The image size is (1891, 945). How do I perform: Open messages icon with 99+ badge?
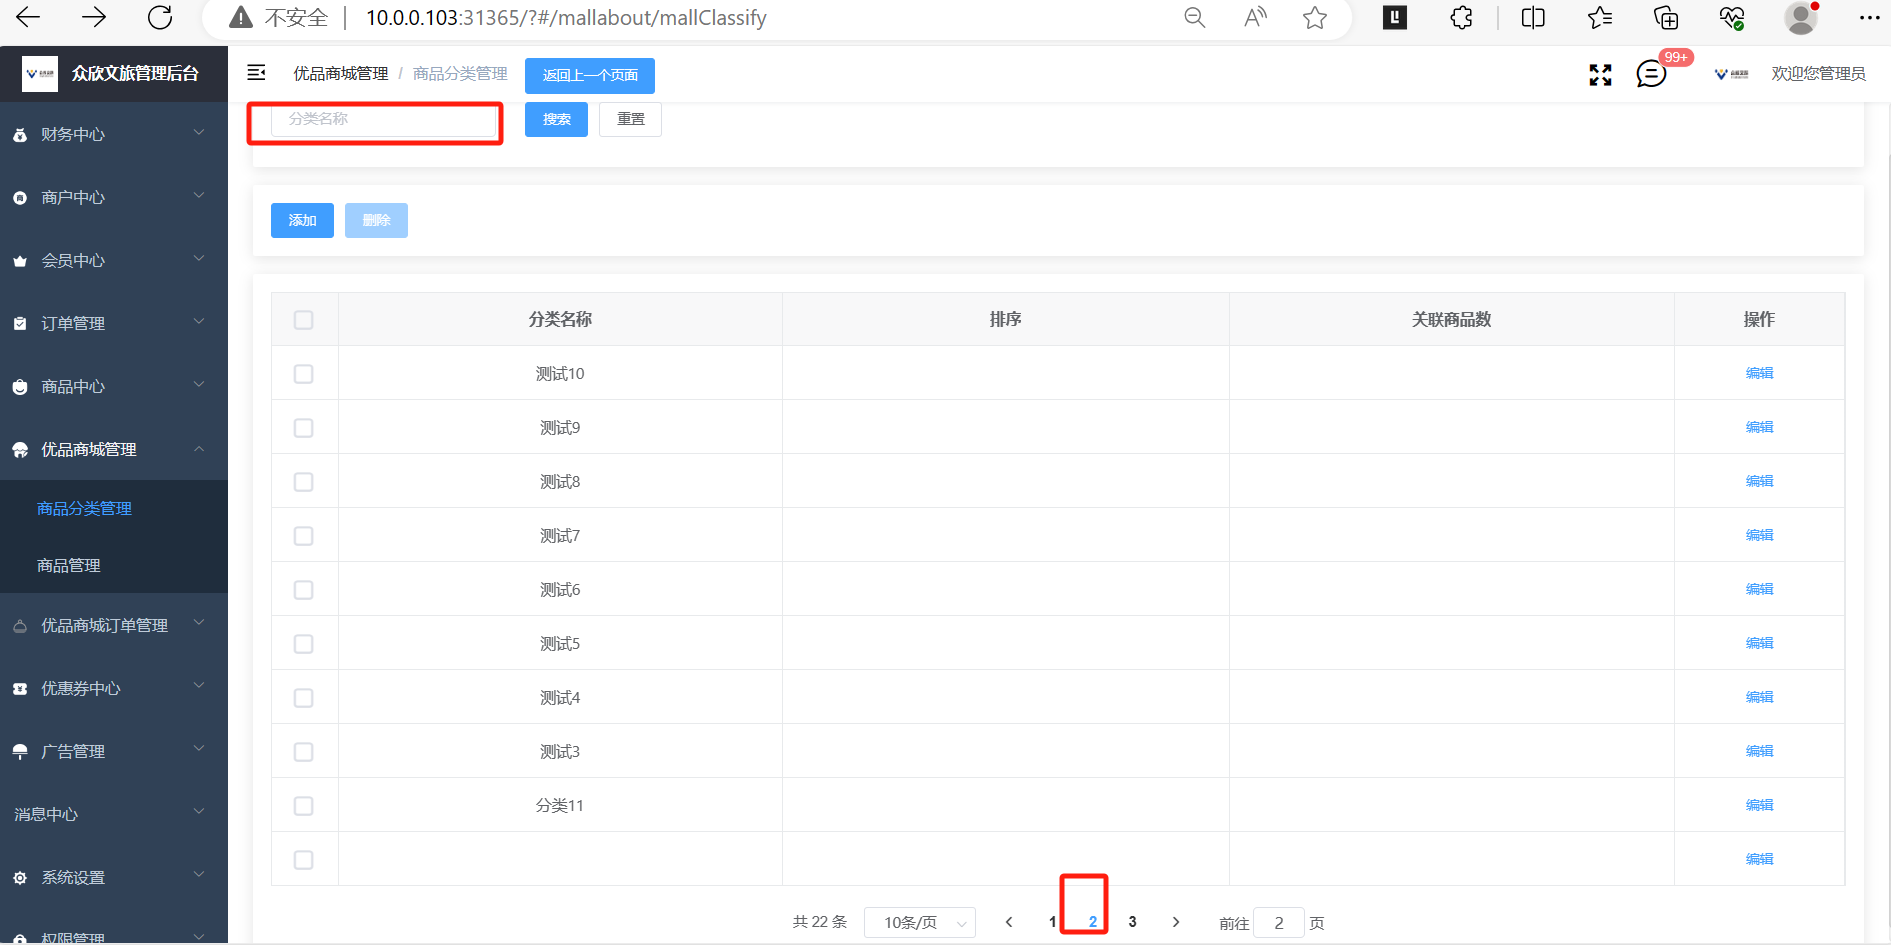(1651, 73)
